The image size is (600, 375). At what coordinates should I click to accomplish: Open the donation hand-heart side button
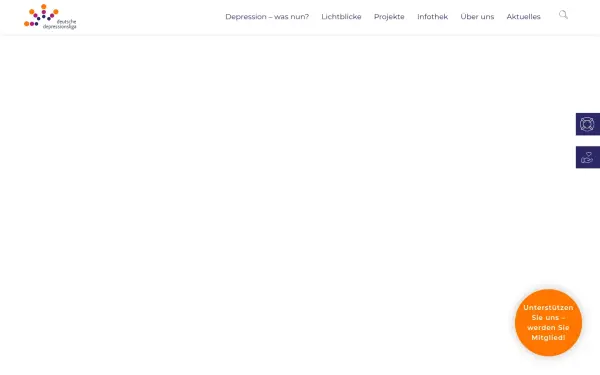(588, 157)
